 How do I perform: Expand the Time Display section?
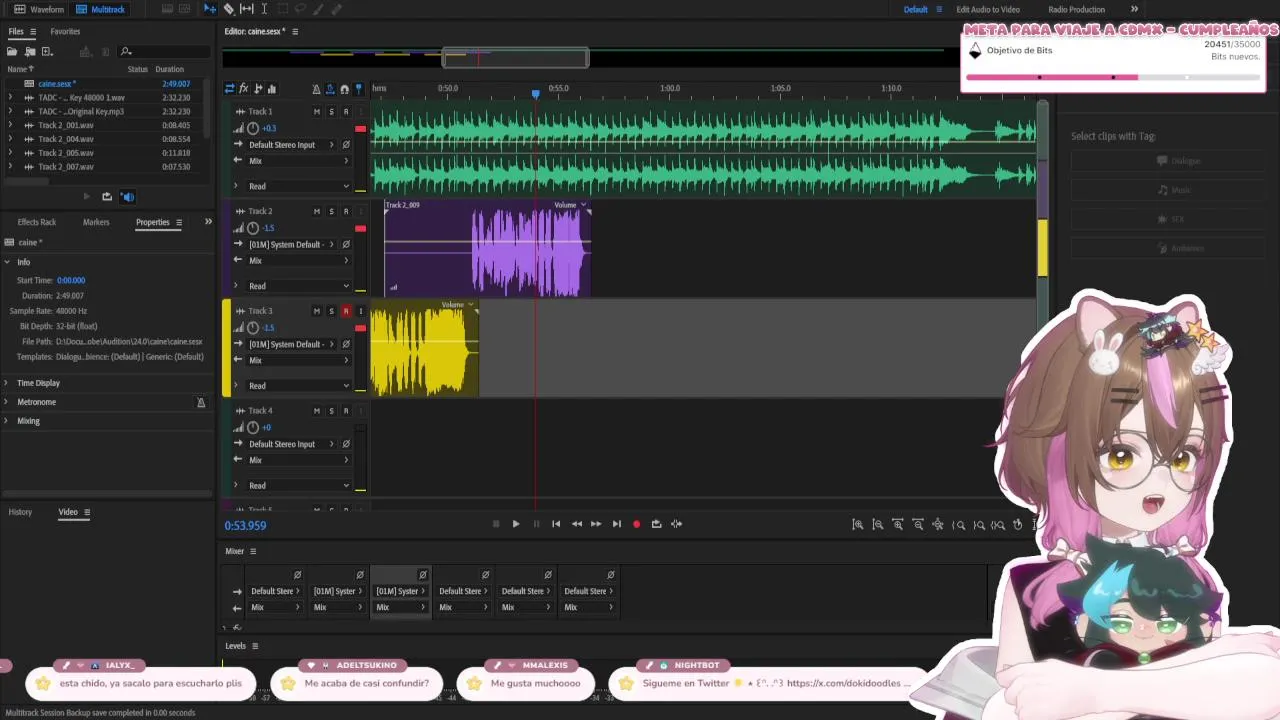click(7, 383)
